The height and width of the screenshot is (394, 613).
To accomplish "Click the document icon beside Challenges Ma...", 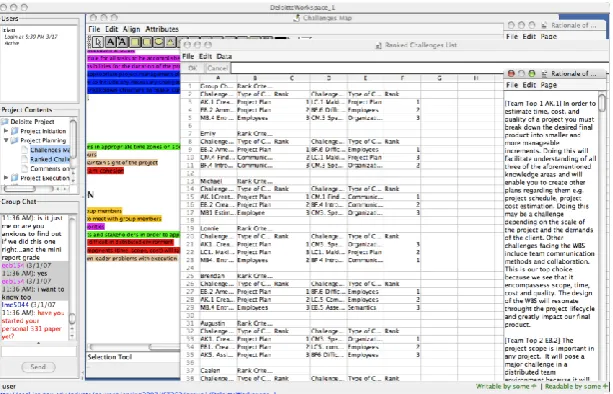I will coord(25,150).
